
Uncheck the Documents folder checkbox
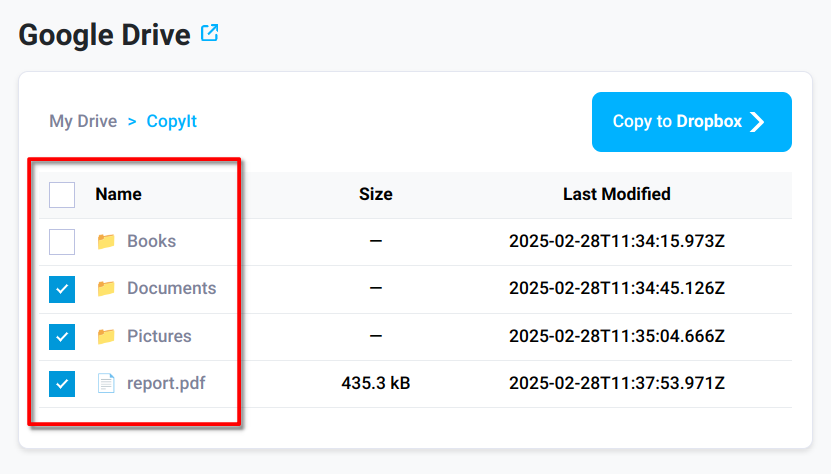pos(62,289)
